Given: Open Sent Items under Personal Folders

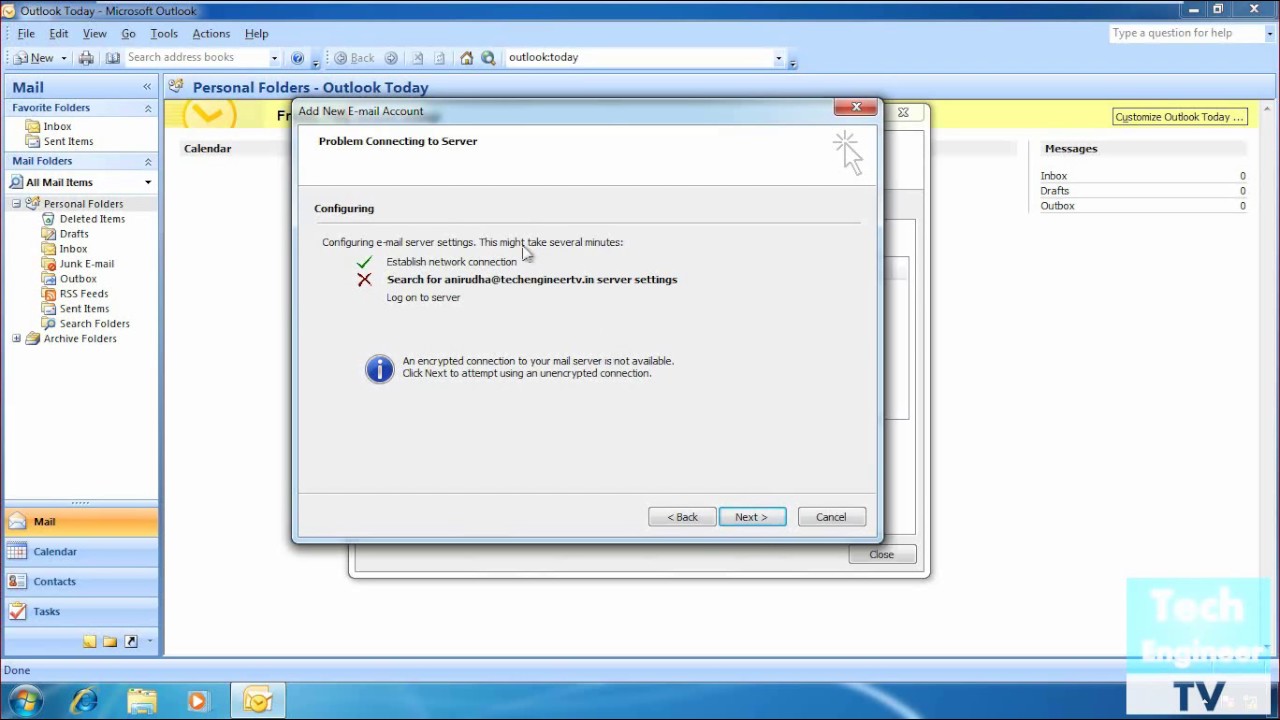Looking at the screenshot, I should [x=84, y=309].
